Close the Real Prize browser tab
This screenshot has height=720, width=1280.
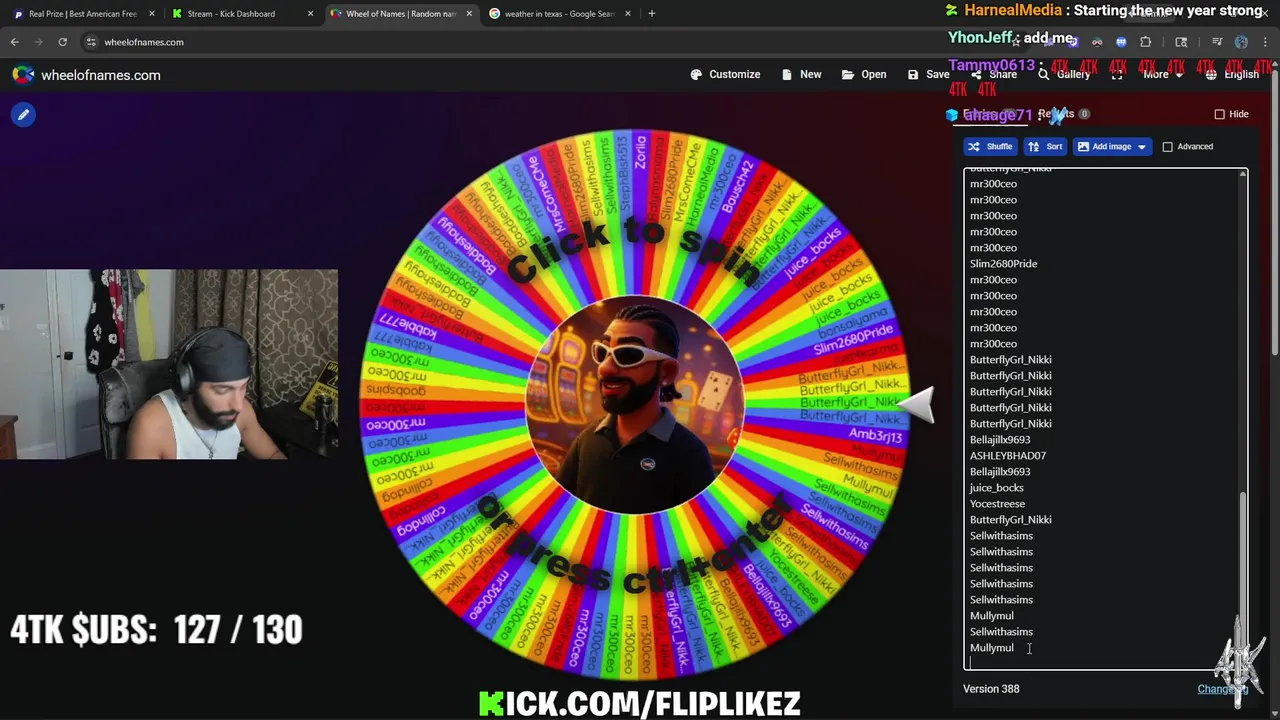click(152, 14)
